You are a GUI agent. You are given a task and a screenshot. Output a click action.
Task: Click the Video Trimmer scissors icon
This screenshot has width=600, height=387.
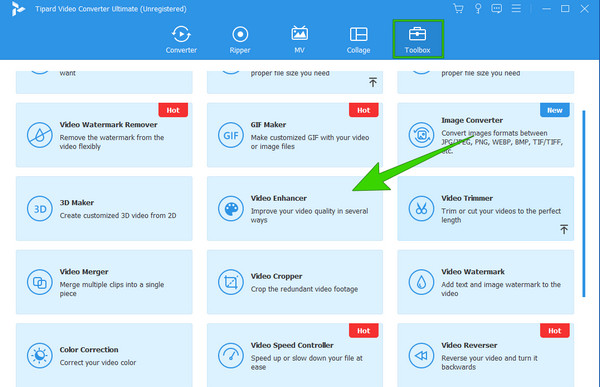point(421,209)
